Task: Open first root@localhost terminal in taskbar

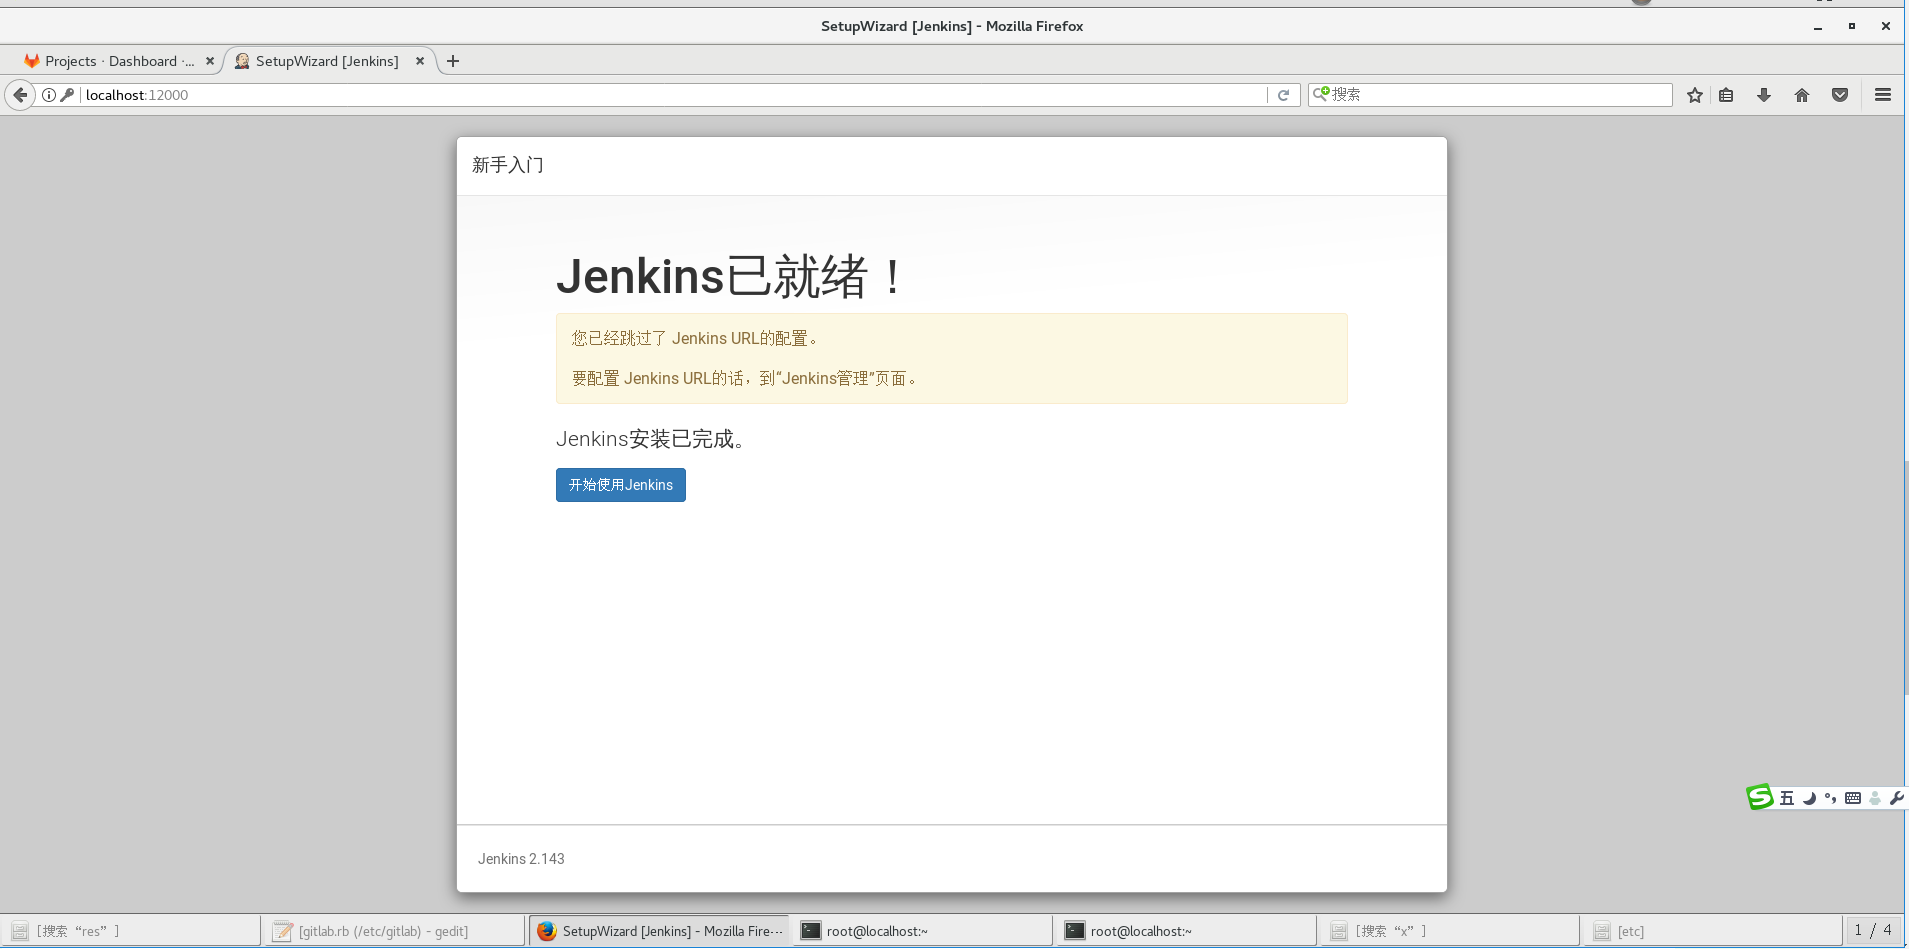Action: (921, 931)
